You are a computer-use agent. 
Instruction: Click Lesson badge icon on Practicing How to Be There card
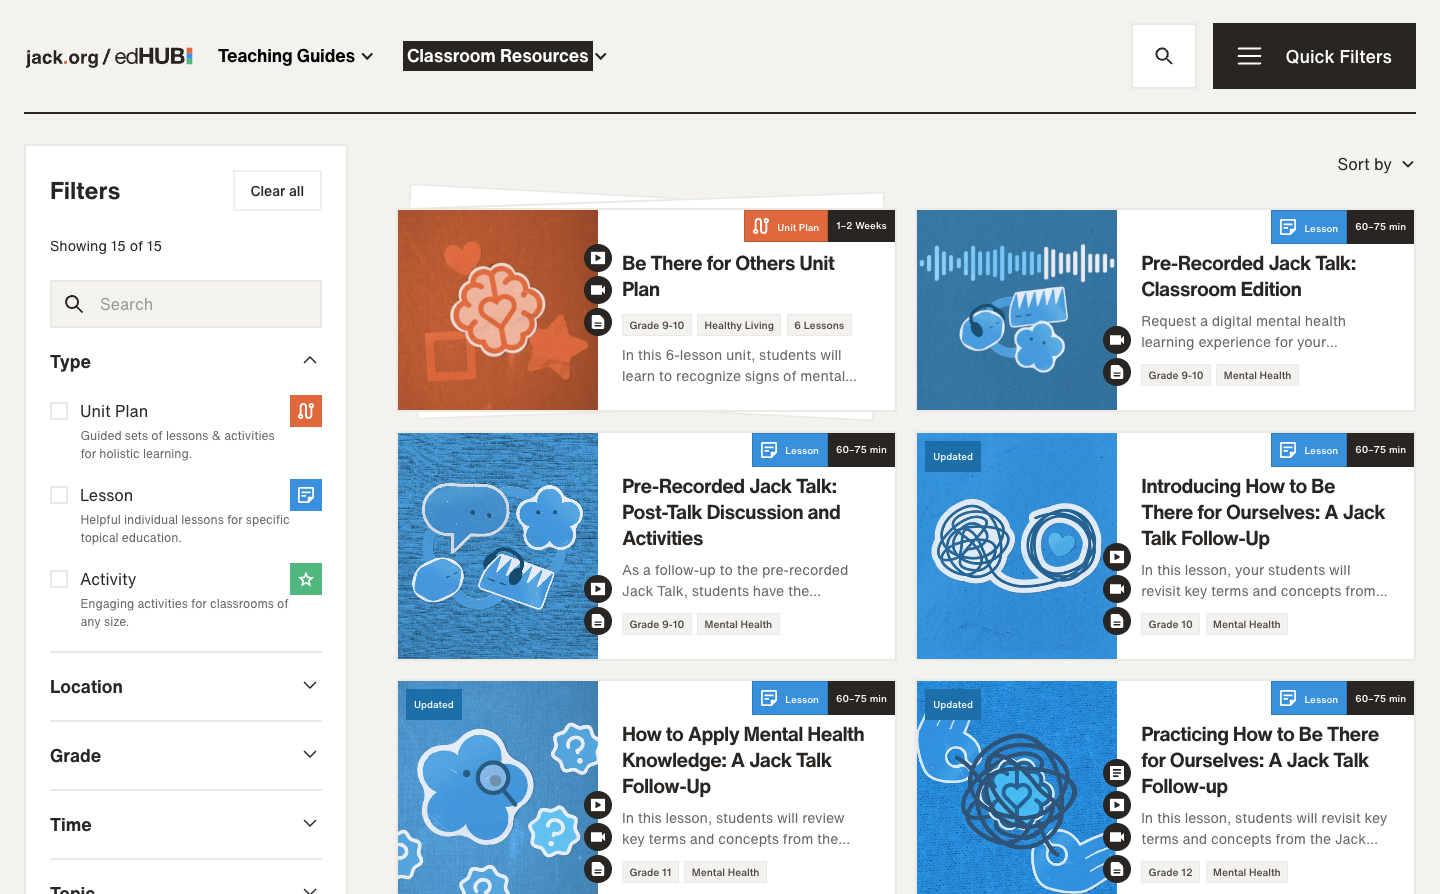pos(1288,698)
